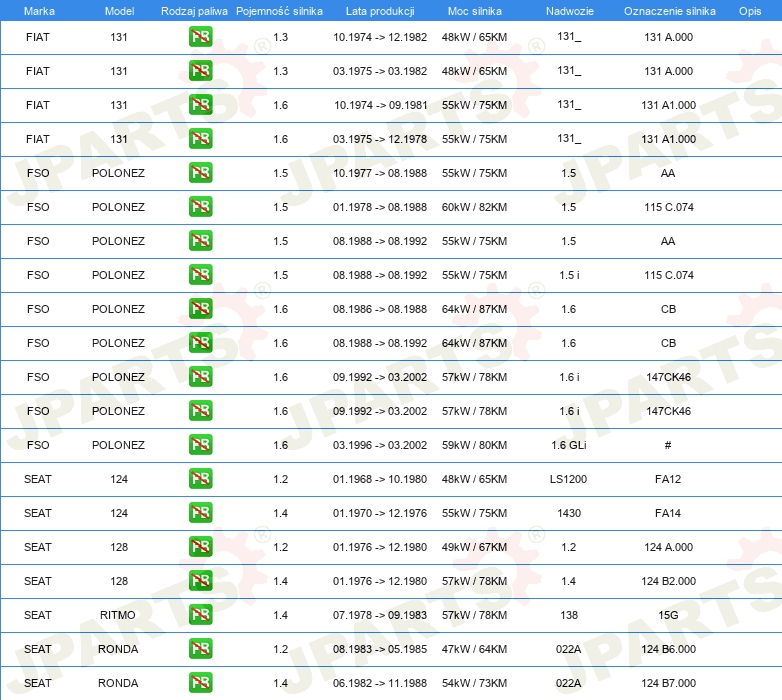The image size is (782, 700).
Task: Click engine code 124 B2.000
Action: 668,581
